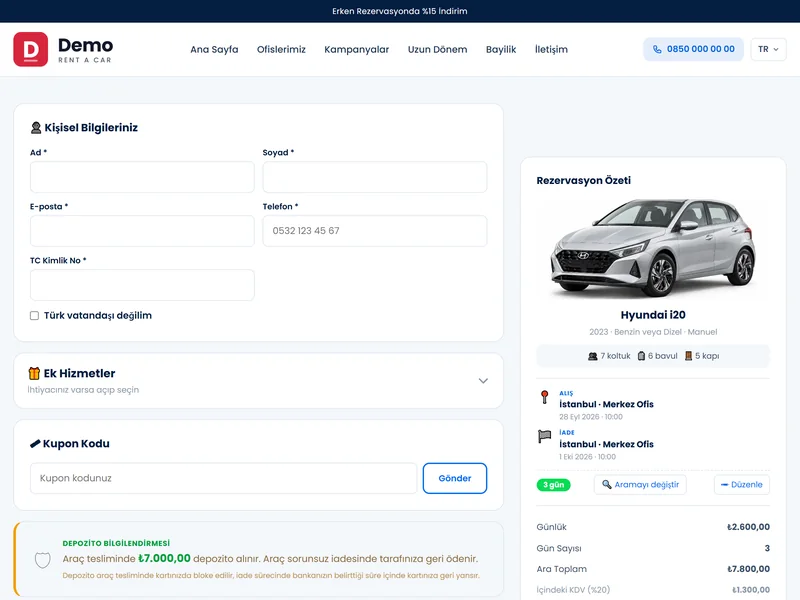
Task: Click the ticket icon beside Kupon Kodu
Action: point(35,444)
